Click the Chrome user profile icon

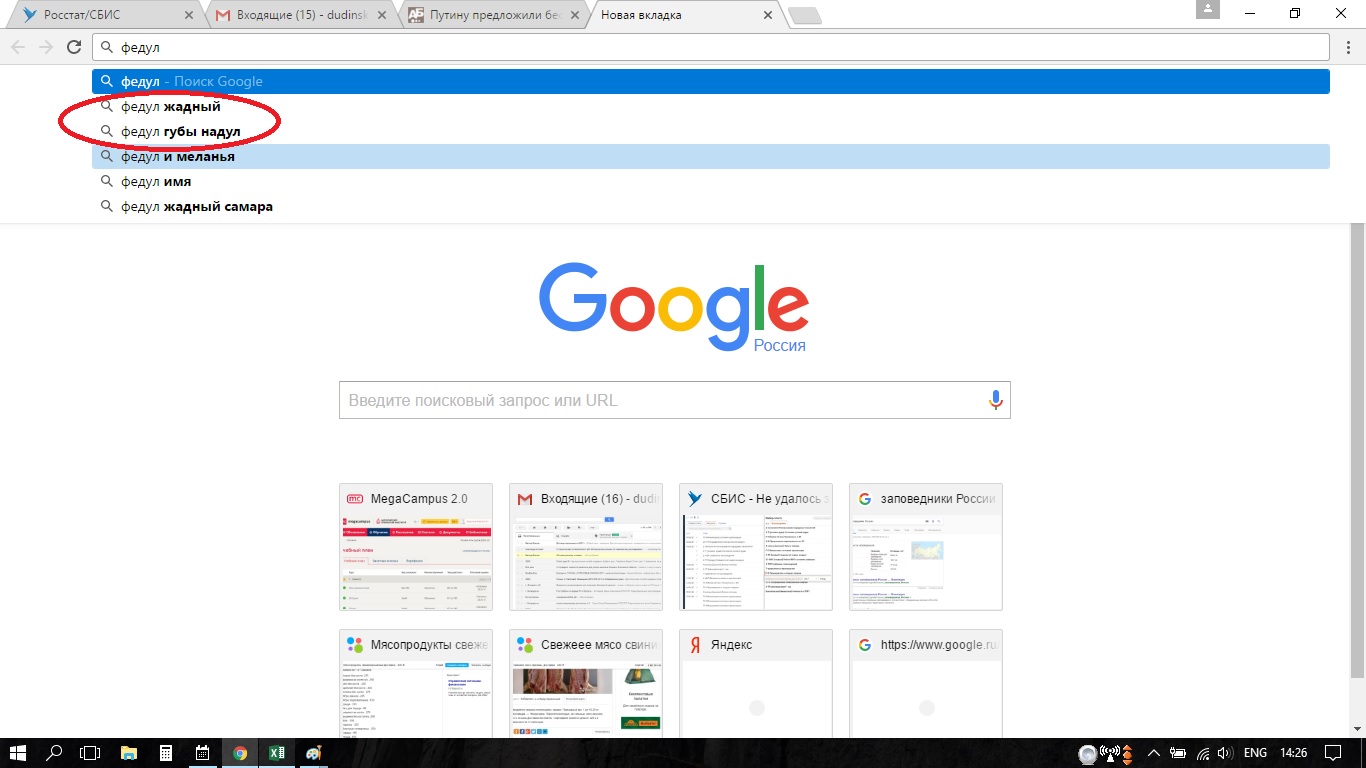point(1208,10)
